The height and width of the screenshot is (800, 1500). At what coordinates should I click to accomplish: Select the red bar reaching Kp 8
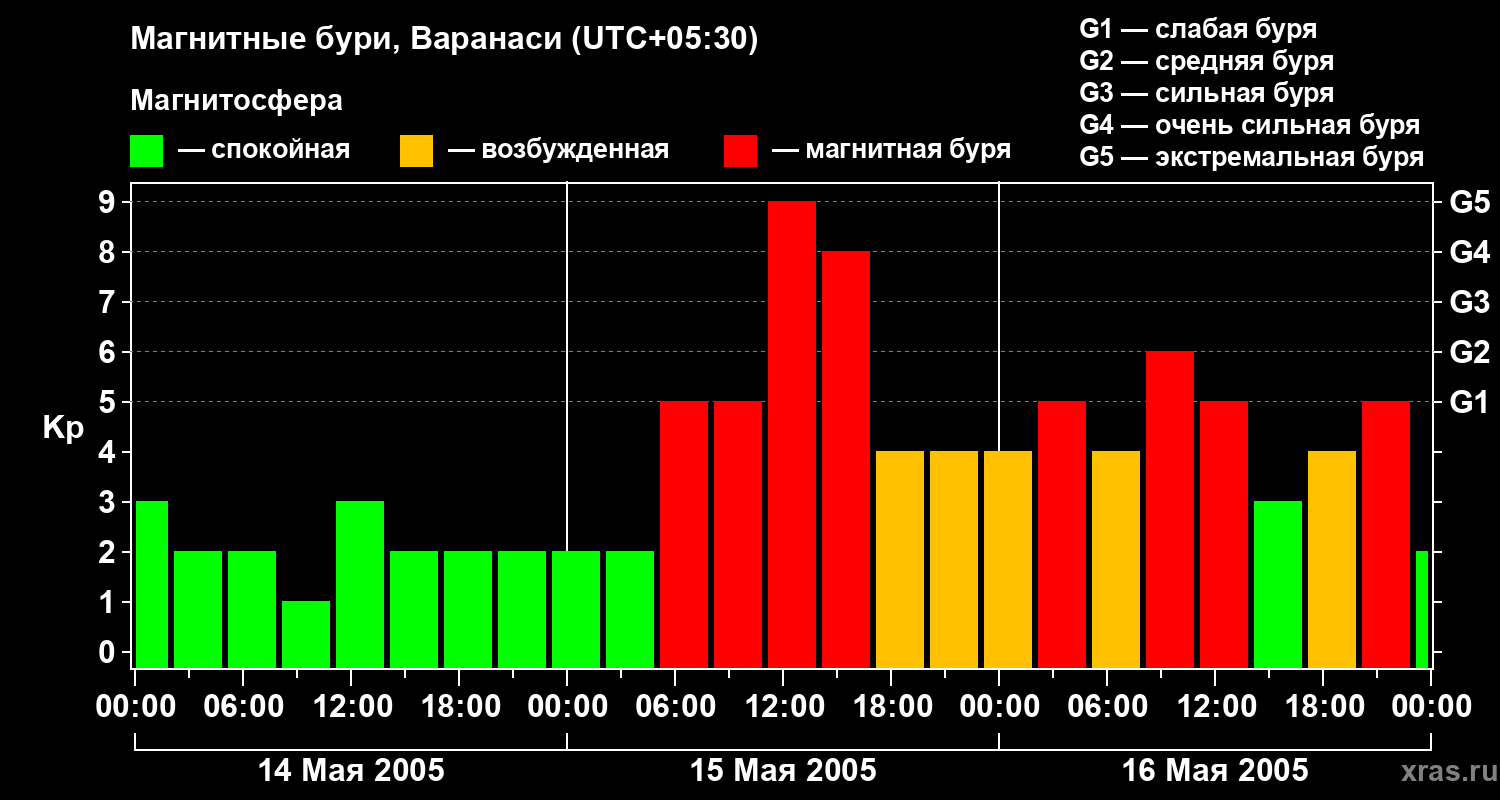point(846,460)
